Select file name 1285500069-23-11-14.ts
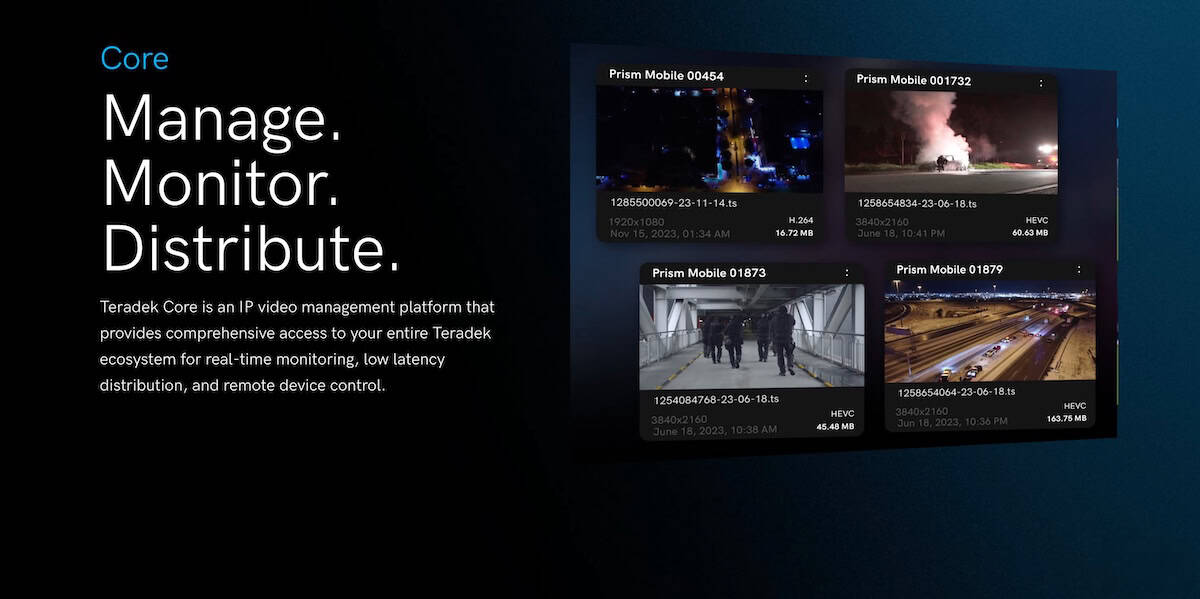 (x=675, y=203)
